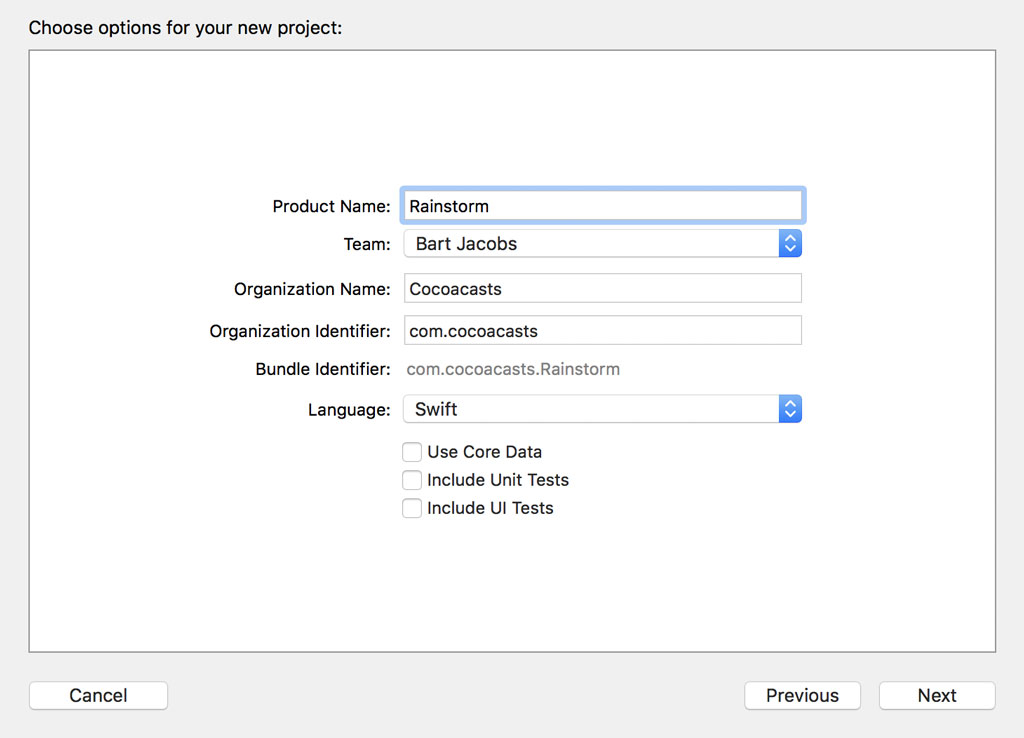This screenshot has width=1024, height=738.
Task: Click the Team selector stepper arrows
Action: (x=790, y=243)
